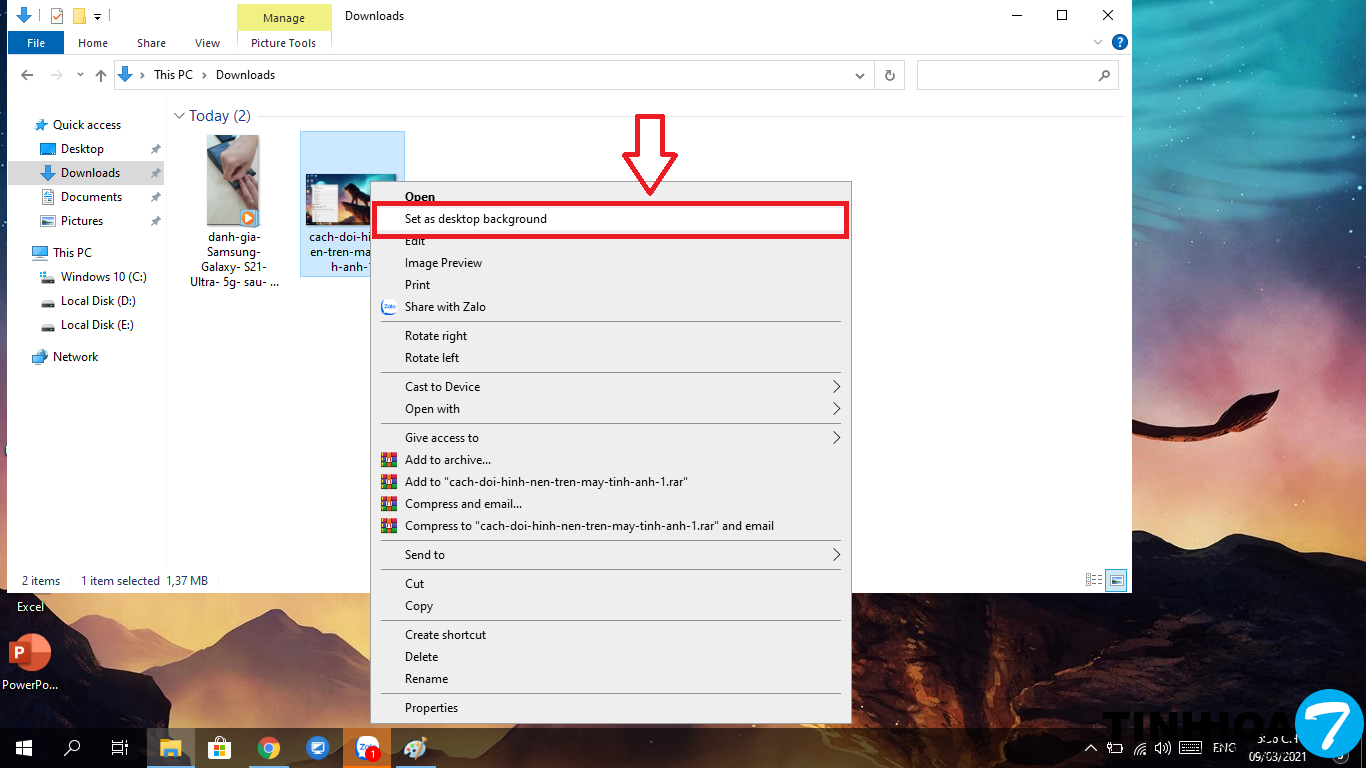Expand the Open with submenu arrow
The height and width of the screenshot is (768, 1366).
tap(836, 409)
